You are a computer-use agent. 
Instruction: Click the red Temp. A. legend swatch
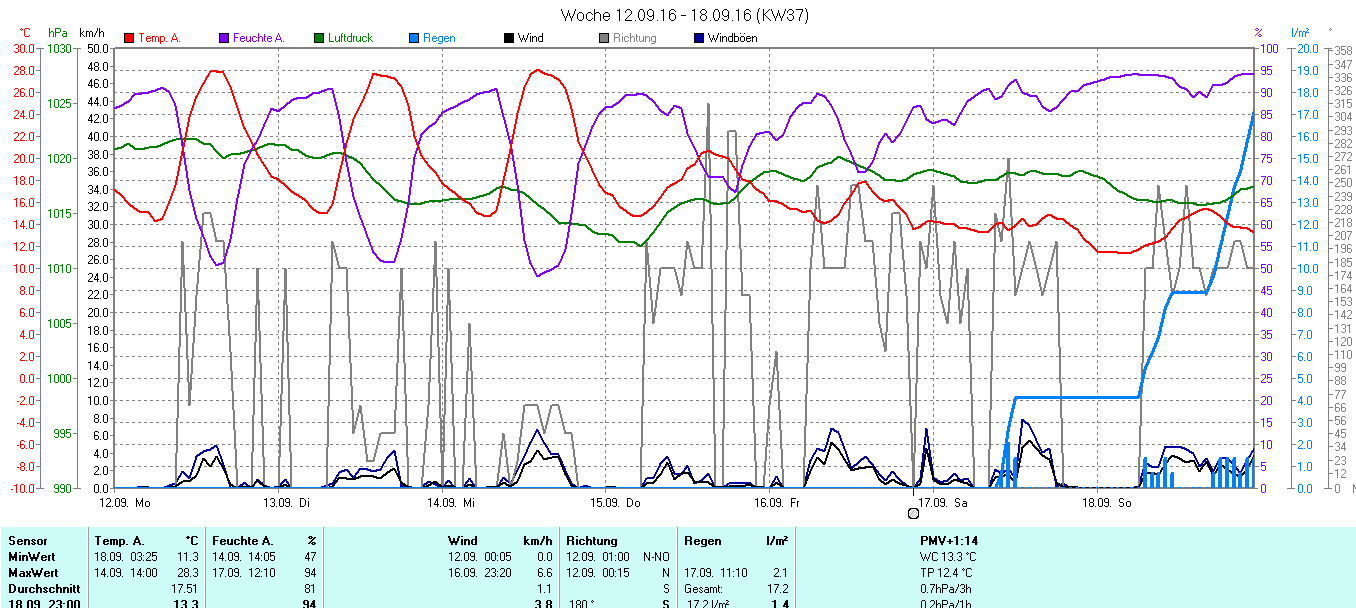tap(129, 38)
